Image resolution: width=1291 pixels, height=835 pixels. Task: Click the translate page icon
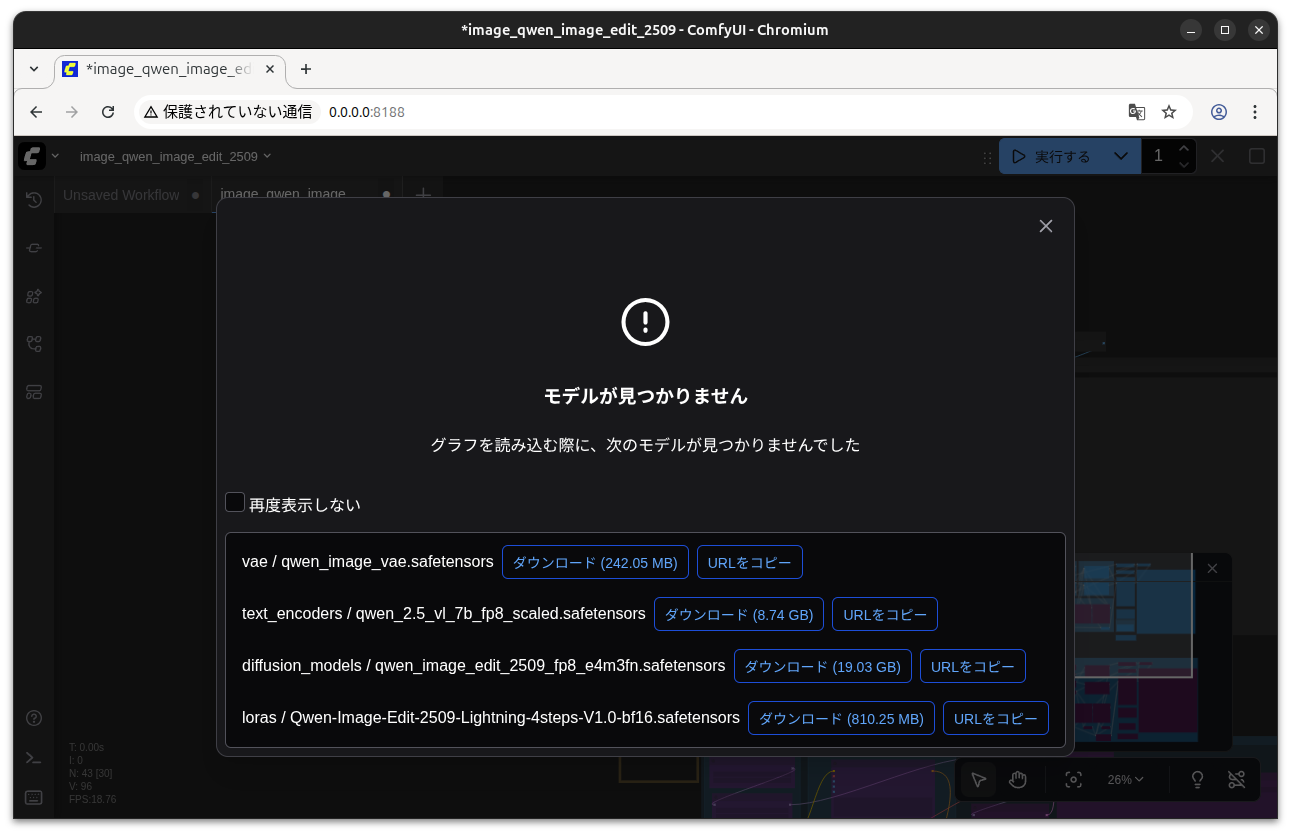(1137, 112)
